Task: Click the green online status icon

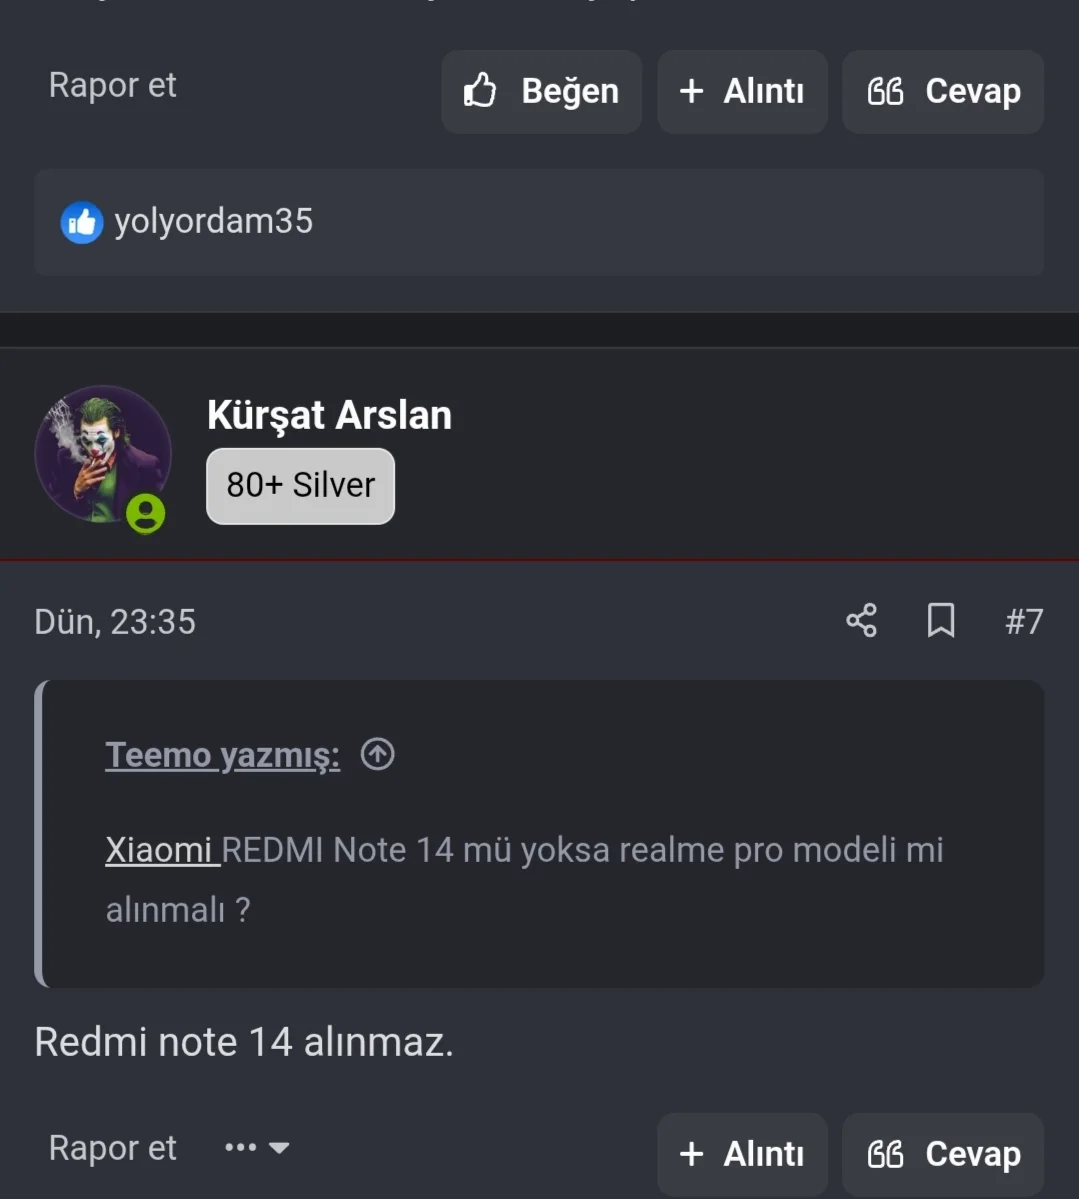Action: point(145,513)
